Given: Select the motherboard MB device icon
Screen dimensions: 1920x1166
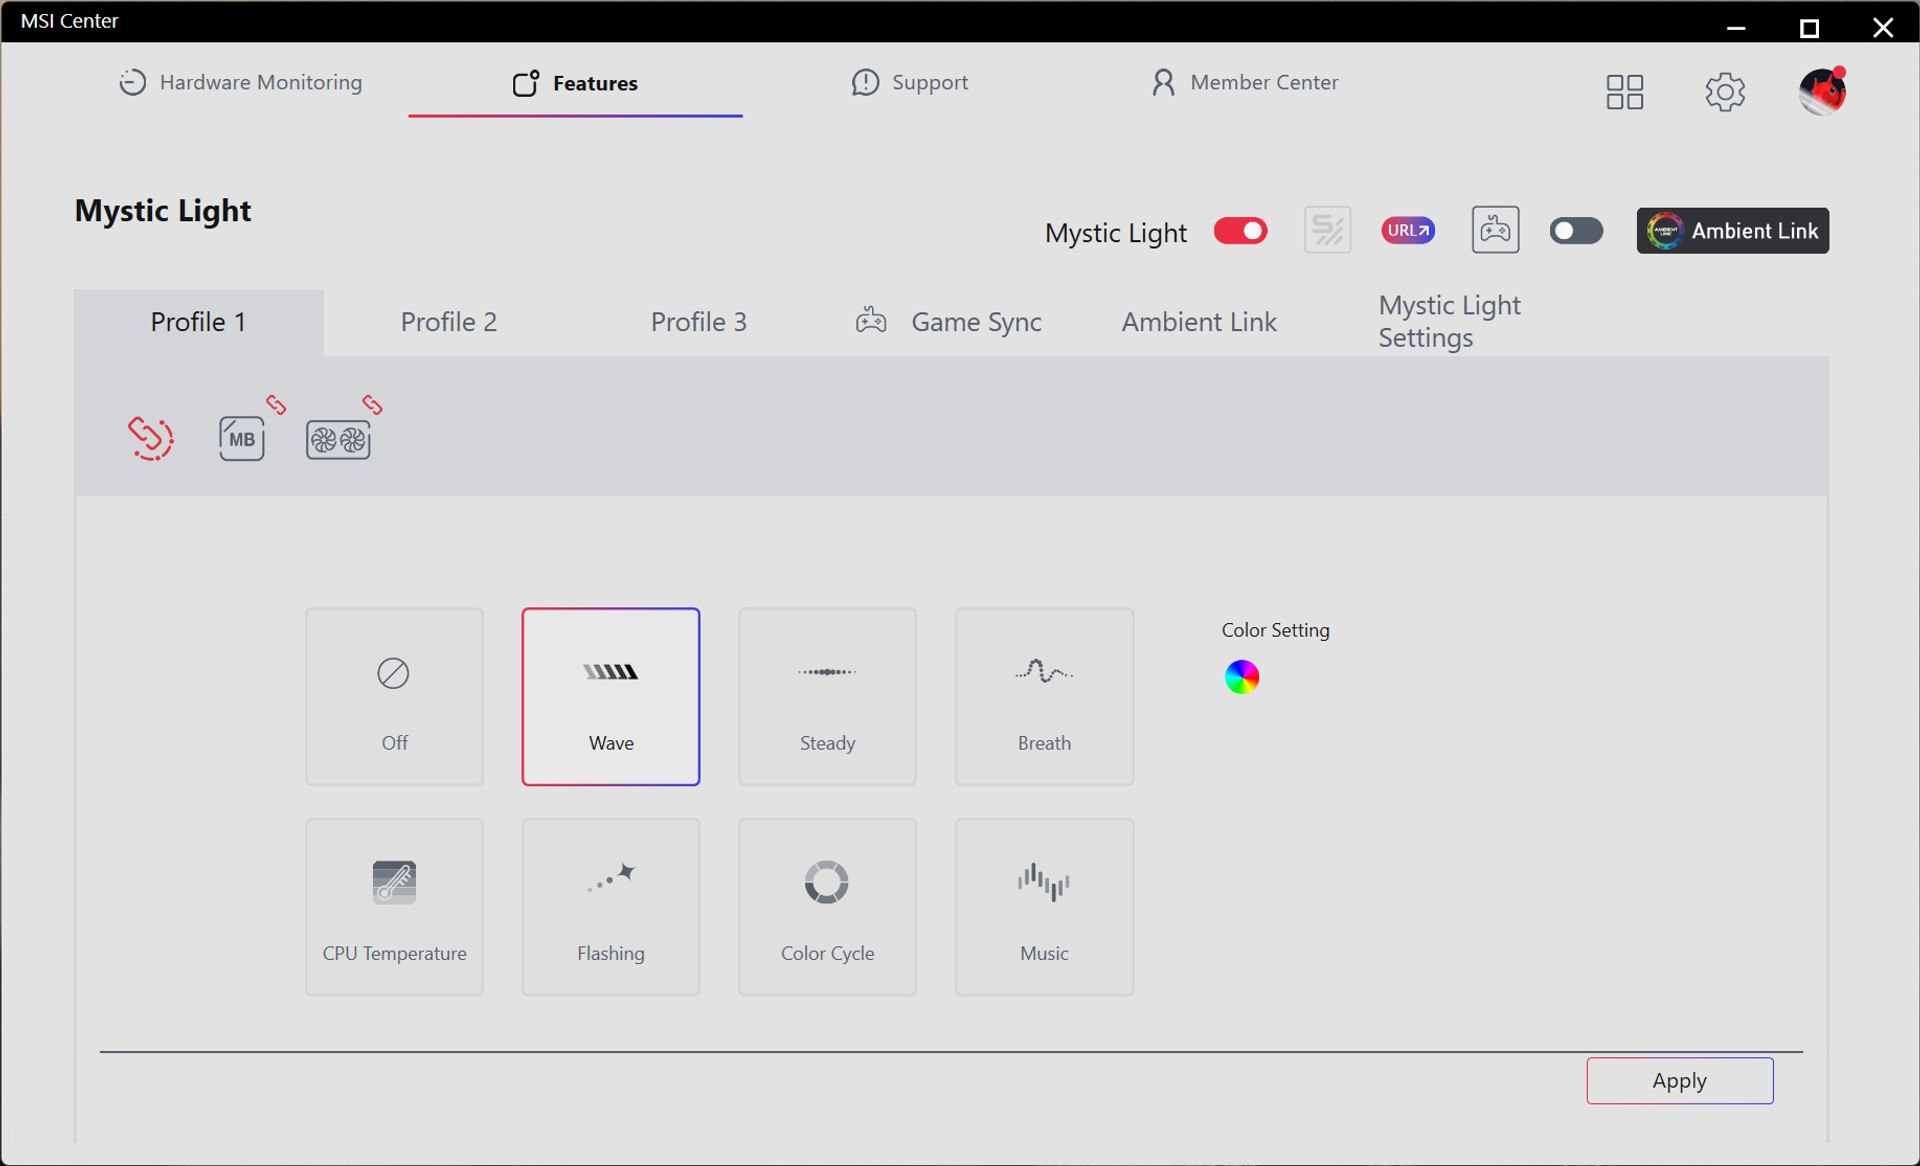Looking at the screenshot, I should (241, 439).
